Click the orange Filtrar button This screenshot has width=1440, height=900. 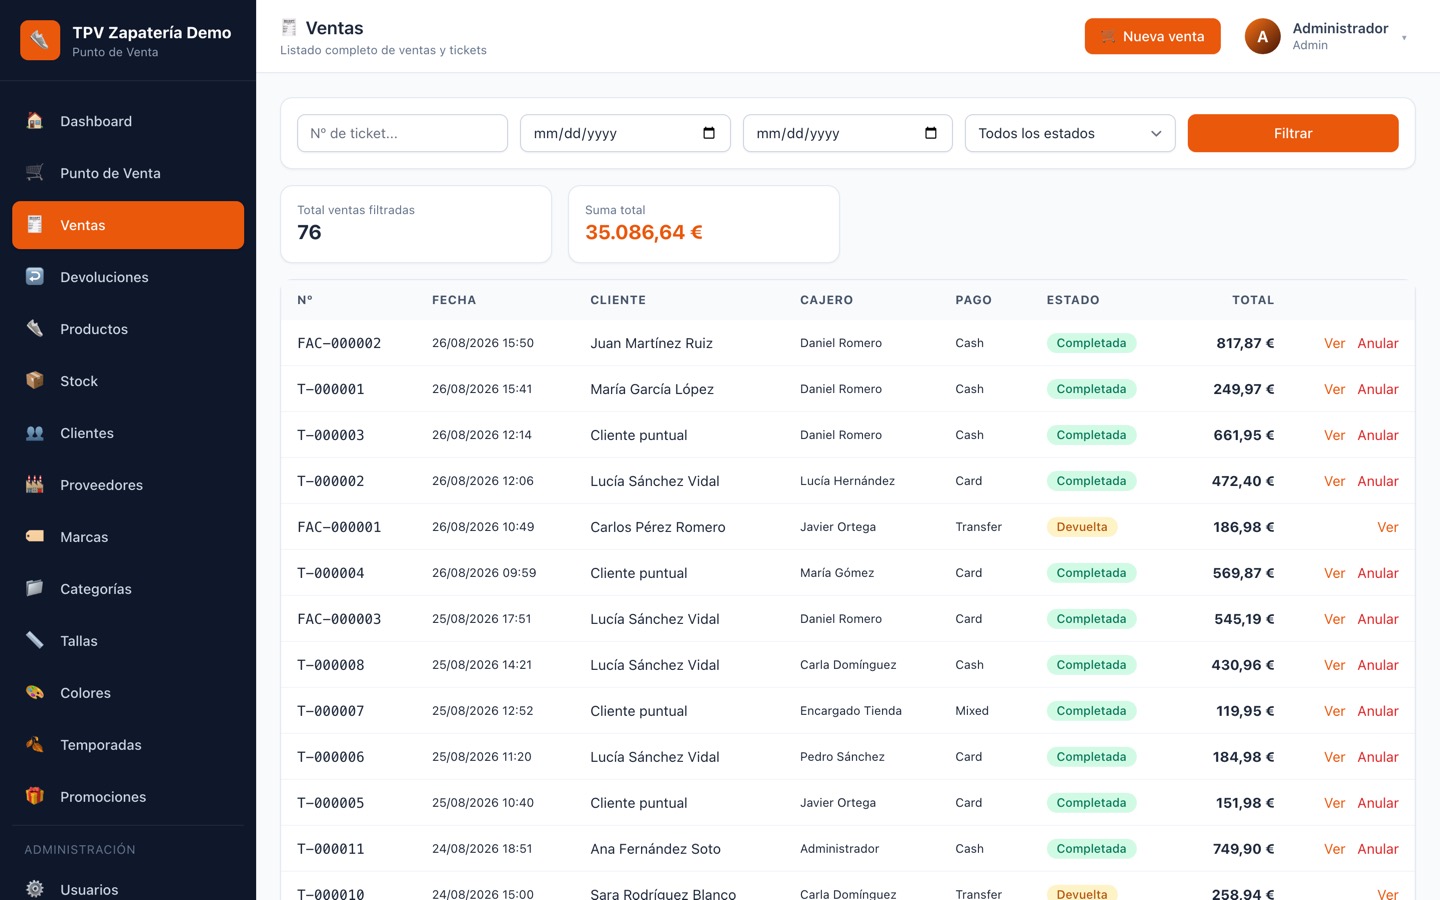tap(1293, 133)
